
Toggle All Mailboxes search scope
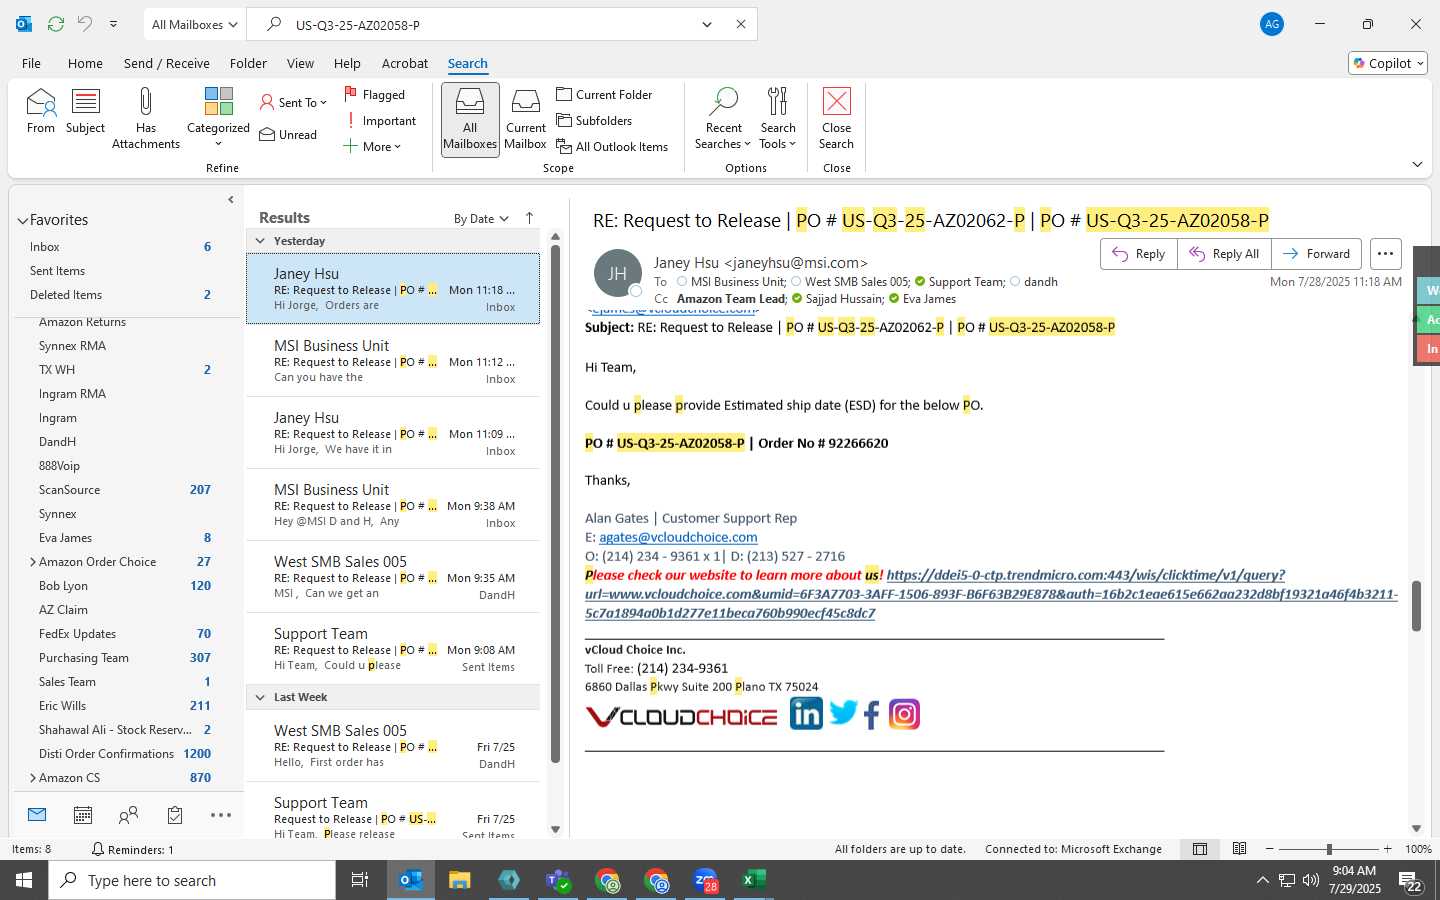pyautogui.click(x=470, y=120)
